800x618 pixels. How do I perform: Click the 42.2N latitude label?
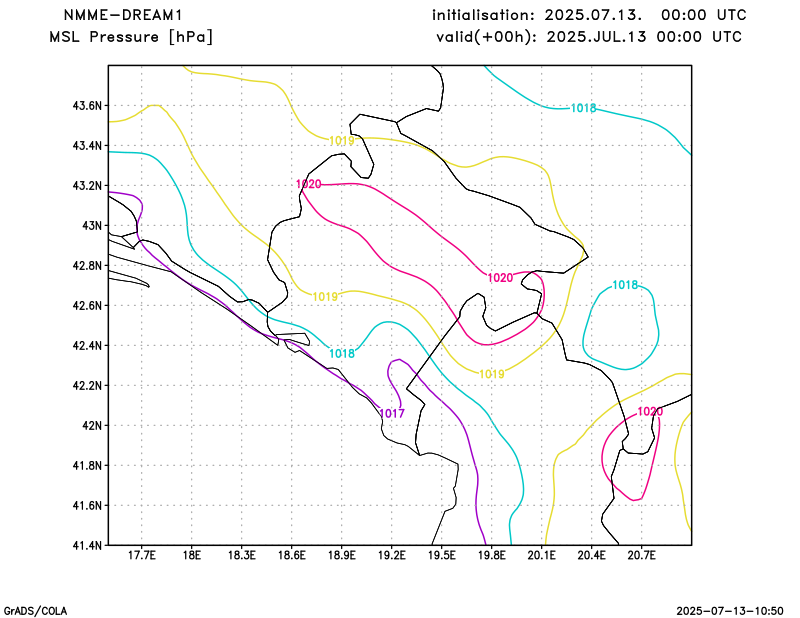[x=87, y=386]
